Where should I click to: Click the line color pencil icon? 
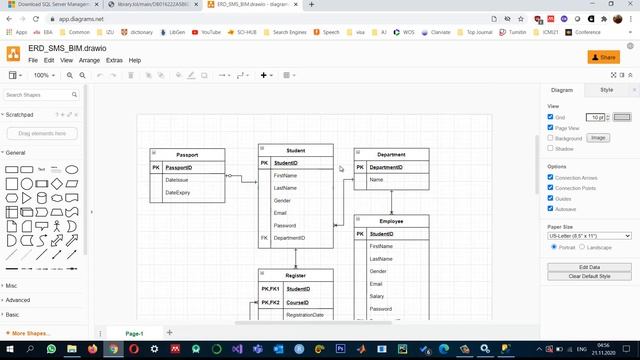coord(191,76)
